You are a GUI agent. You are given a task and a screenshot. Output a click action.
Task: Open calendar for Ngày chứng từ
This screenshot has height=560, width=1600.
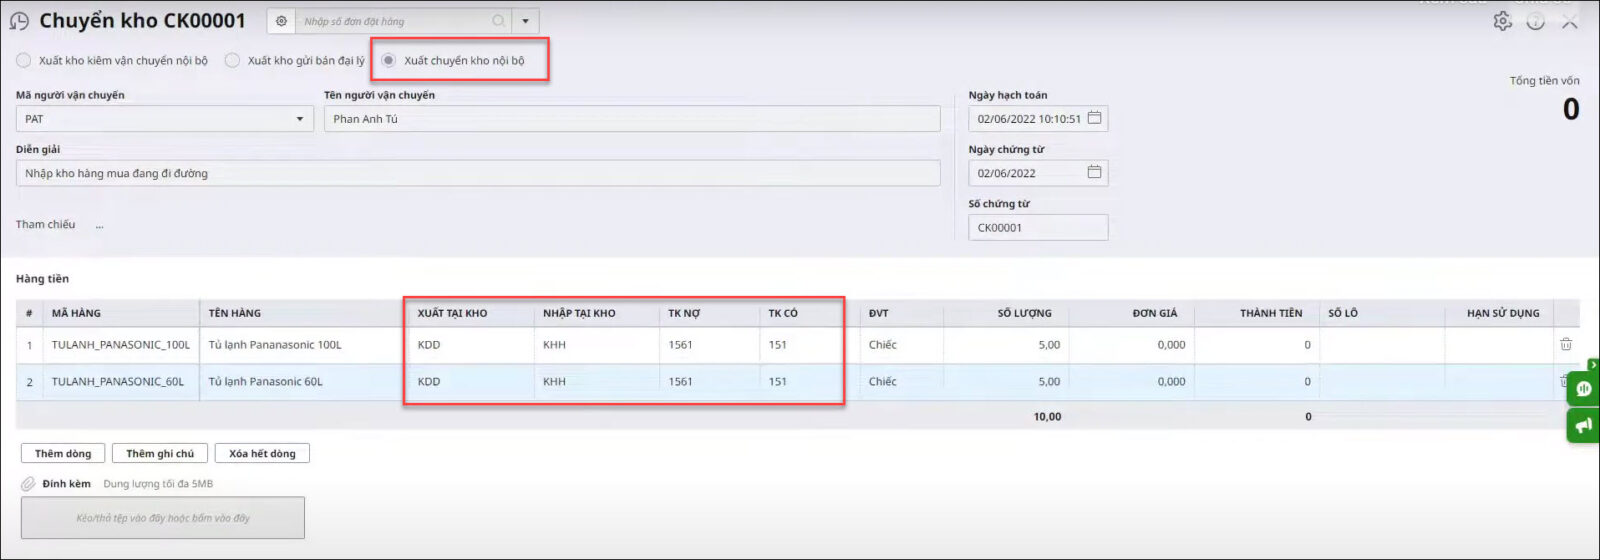click(1094, 172)
